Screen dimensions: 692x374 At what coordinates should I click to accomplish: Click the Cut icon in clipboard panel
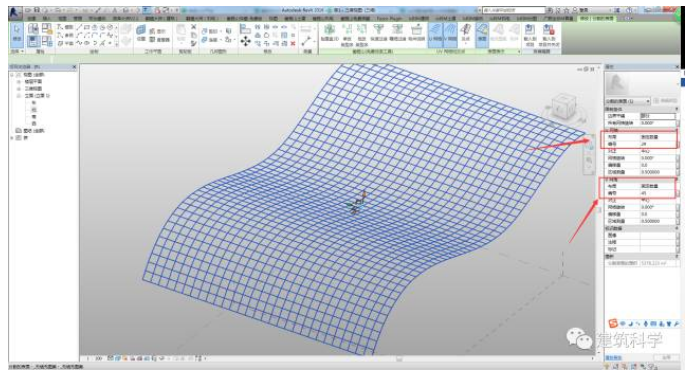(x=194, y=27)
